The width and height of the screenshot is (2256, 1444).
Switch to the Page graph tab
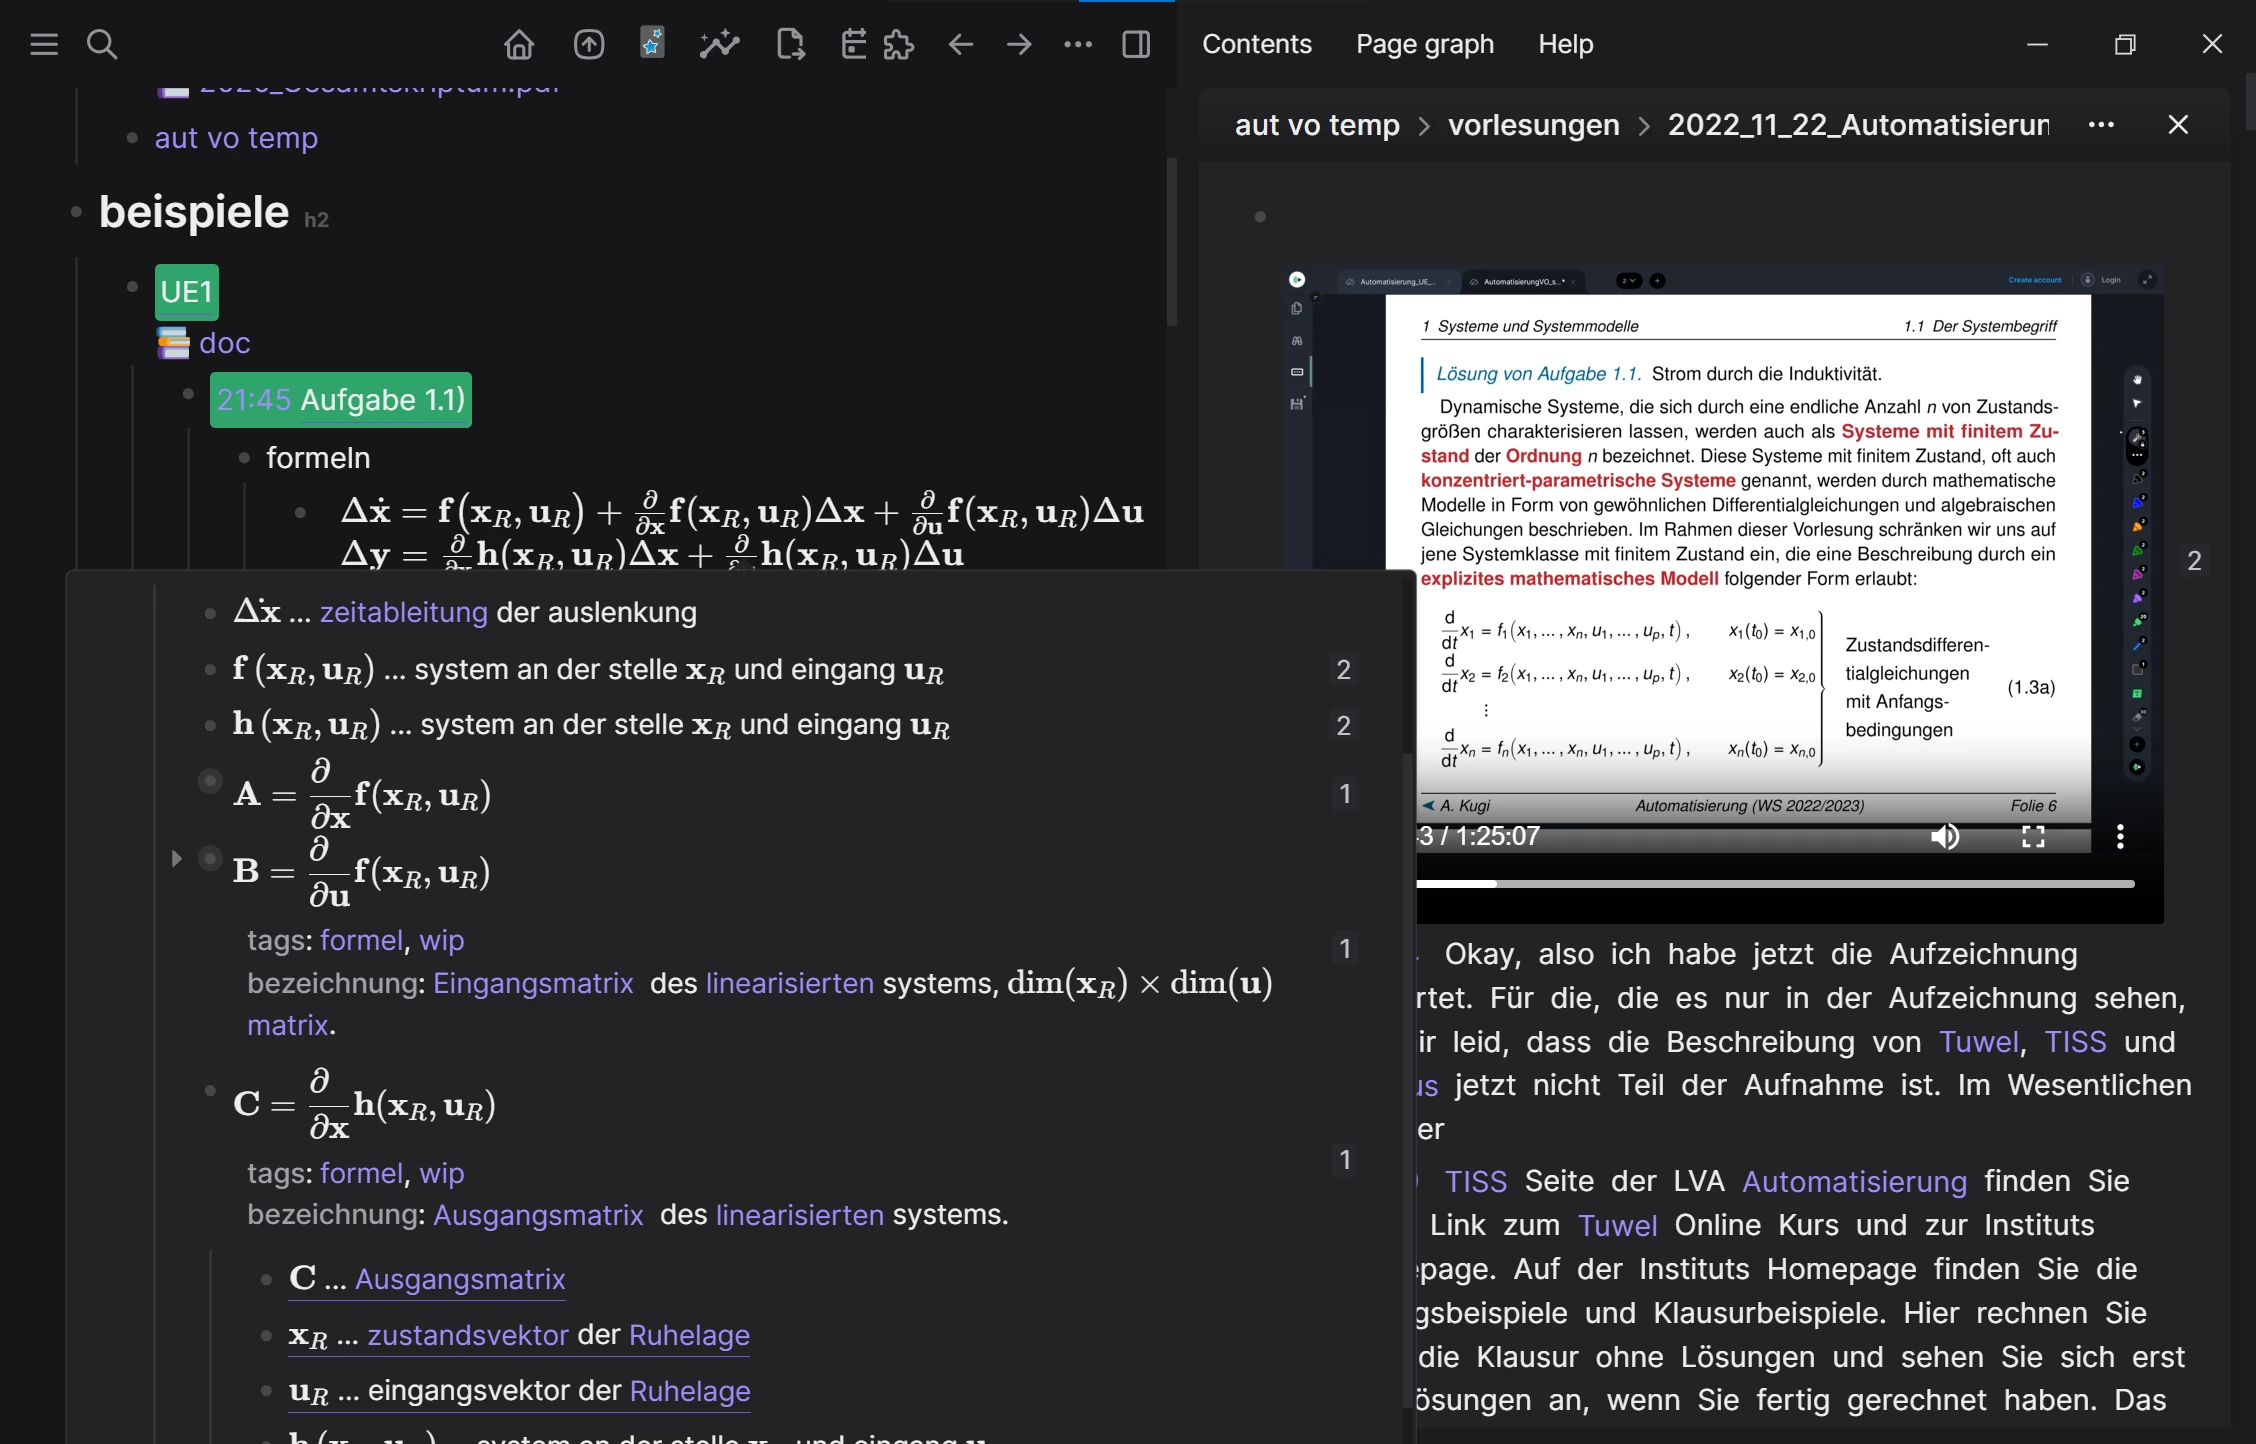click(1424, 44)
